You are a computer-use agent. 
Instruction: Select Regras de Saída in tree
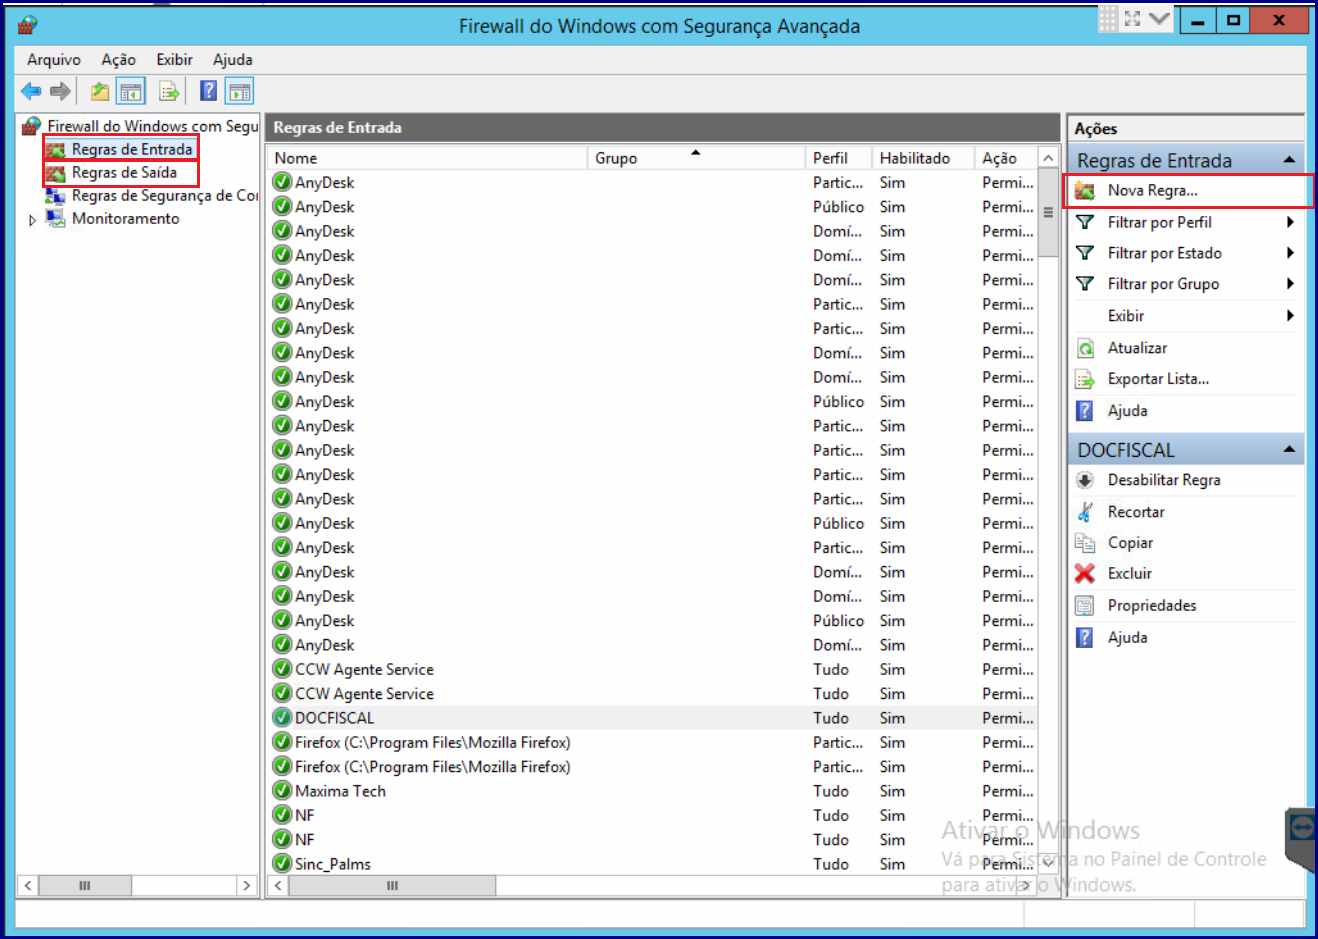tap(124, 172)
